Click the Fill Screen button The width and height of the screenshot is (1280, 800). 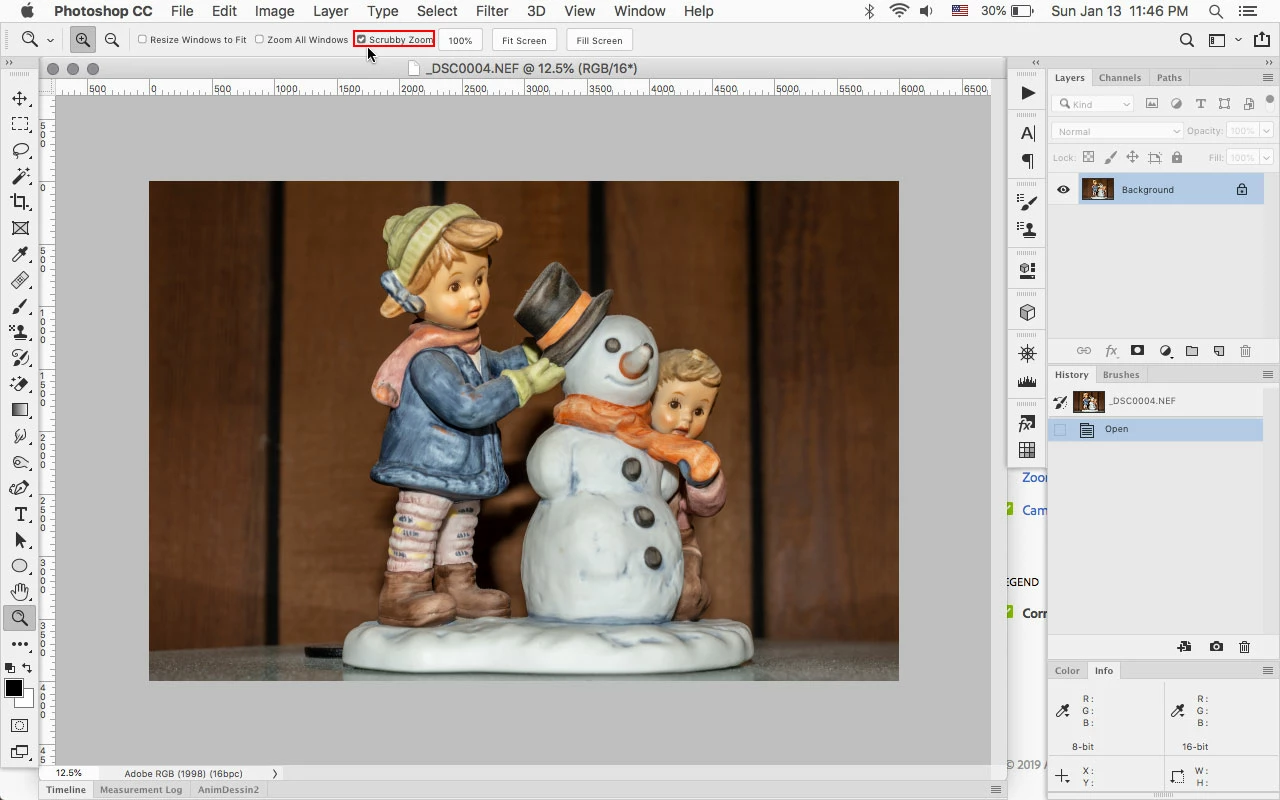tap(599, 40)
